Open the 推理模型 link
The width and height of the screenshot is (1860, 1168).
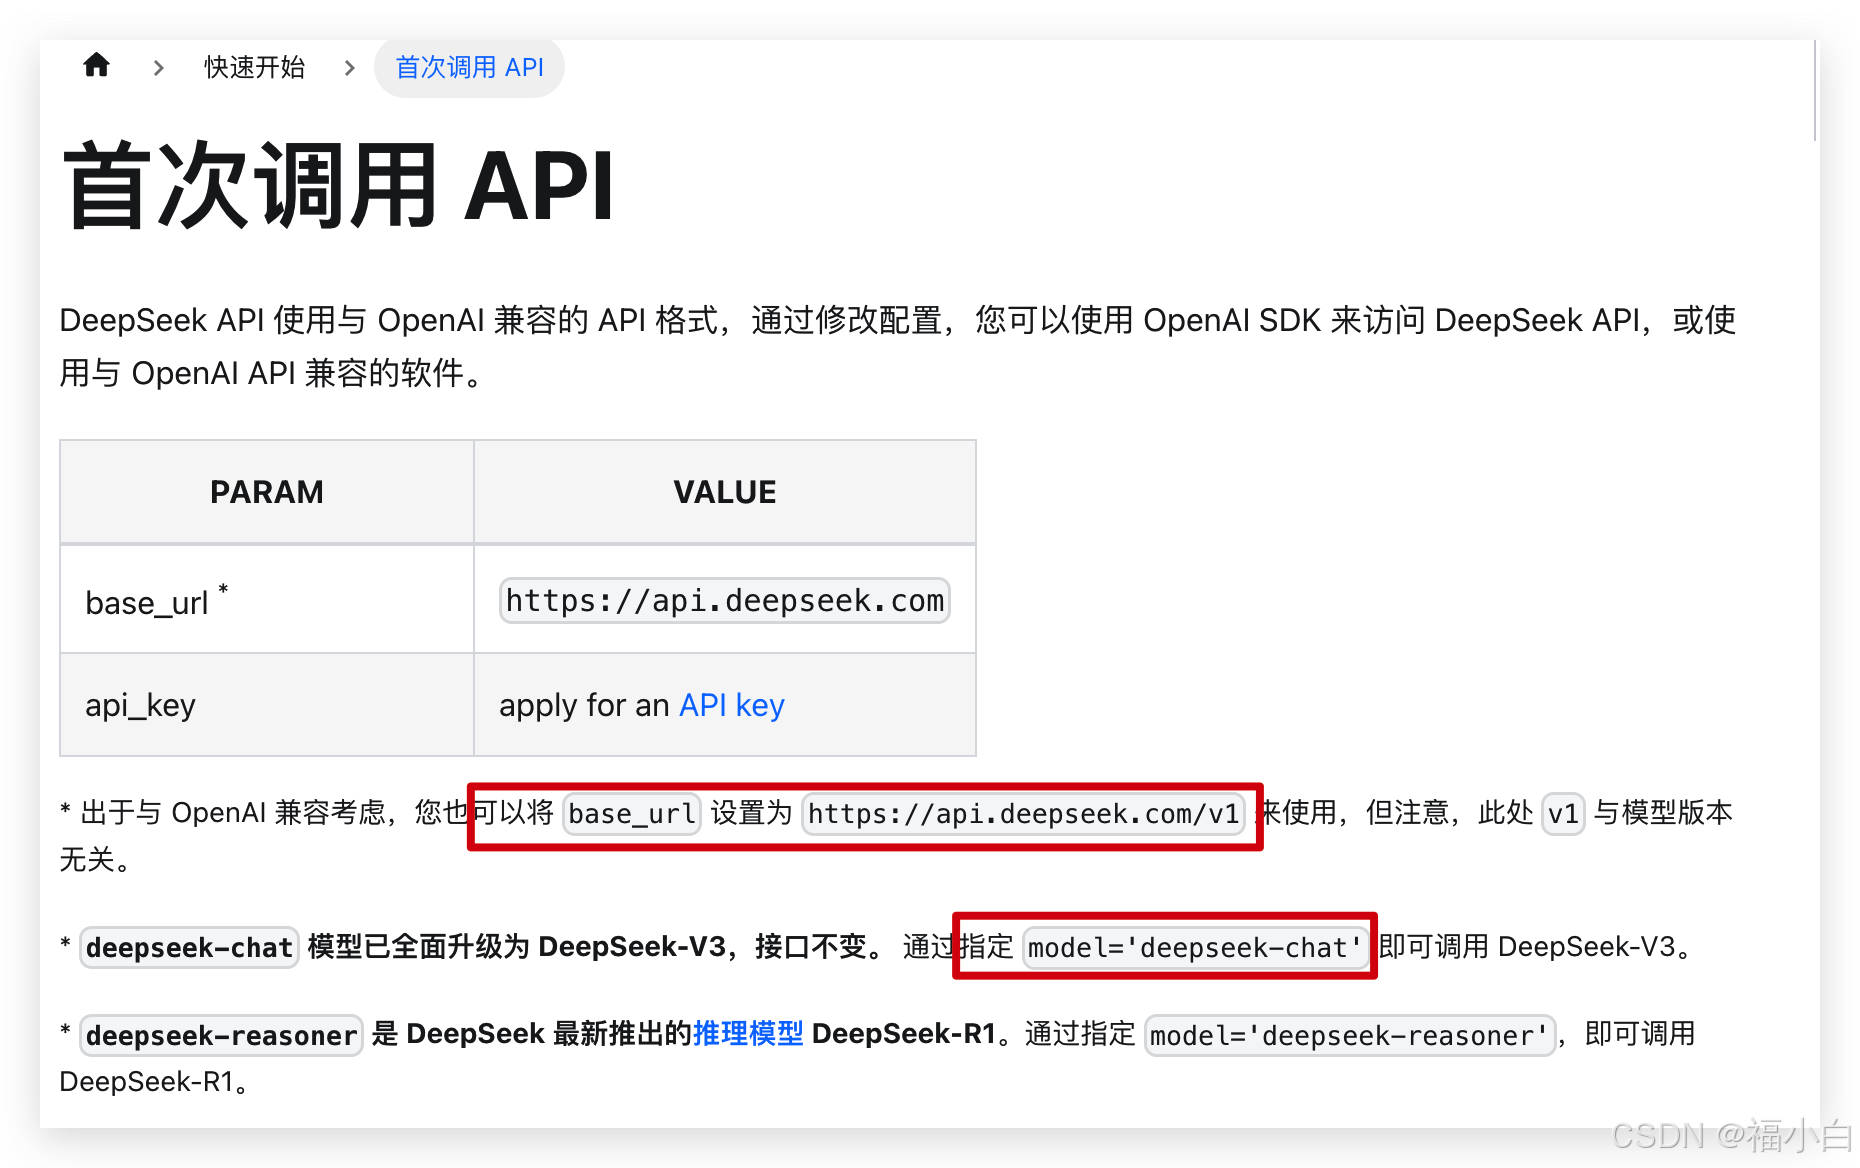[x=748, y=1033]
